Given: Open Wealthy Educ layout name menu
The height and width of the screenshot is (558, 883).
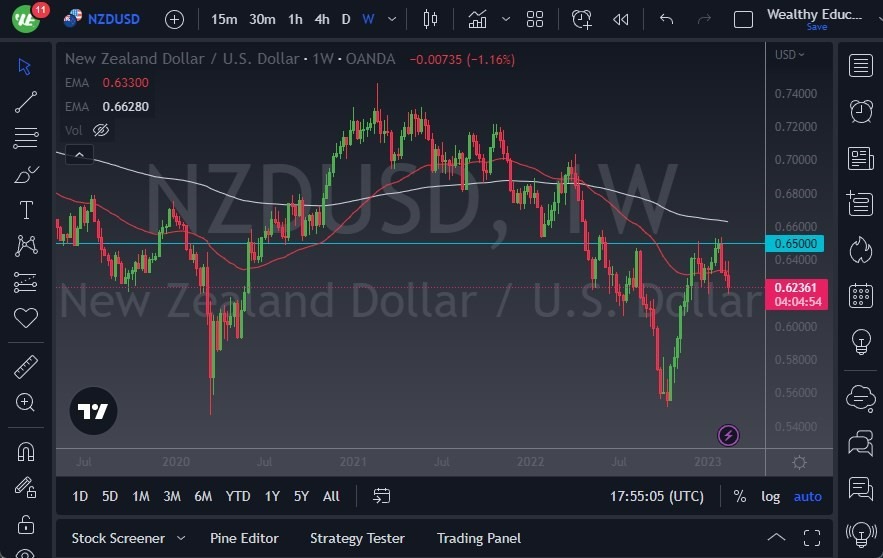Looking at the screenshot, I should (x=814, y=15).
